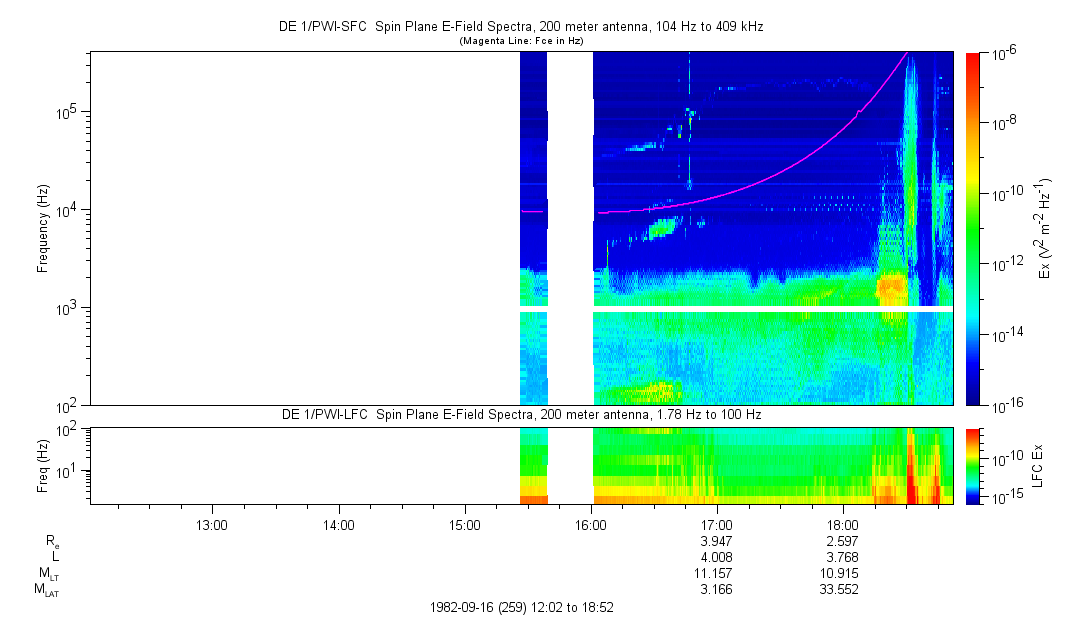
Task: Click the 13:00 time tick label
Action: 212,524
